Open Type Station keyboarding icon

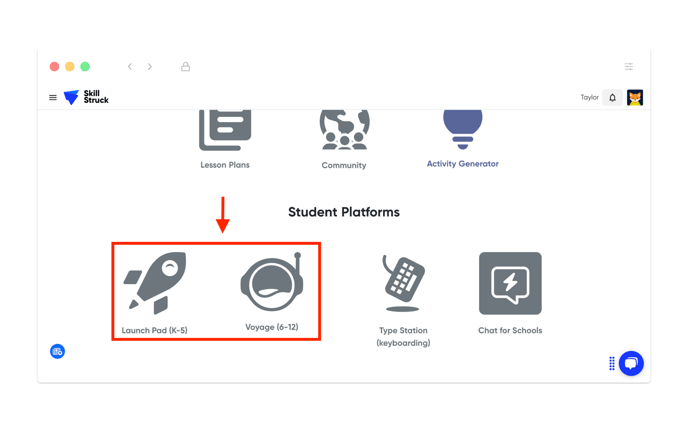coord(403,283)
